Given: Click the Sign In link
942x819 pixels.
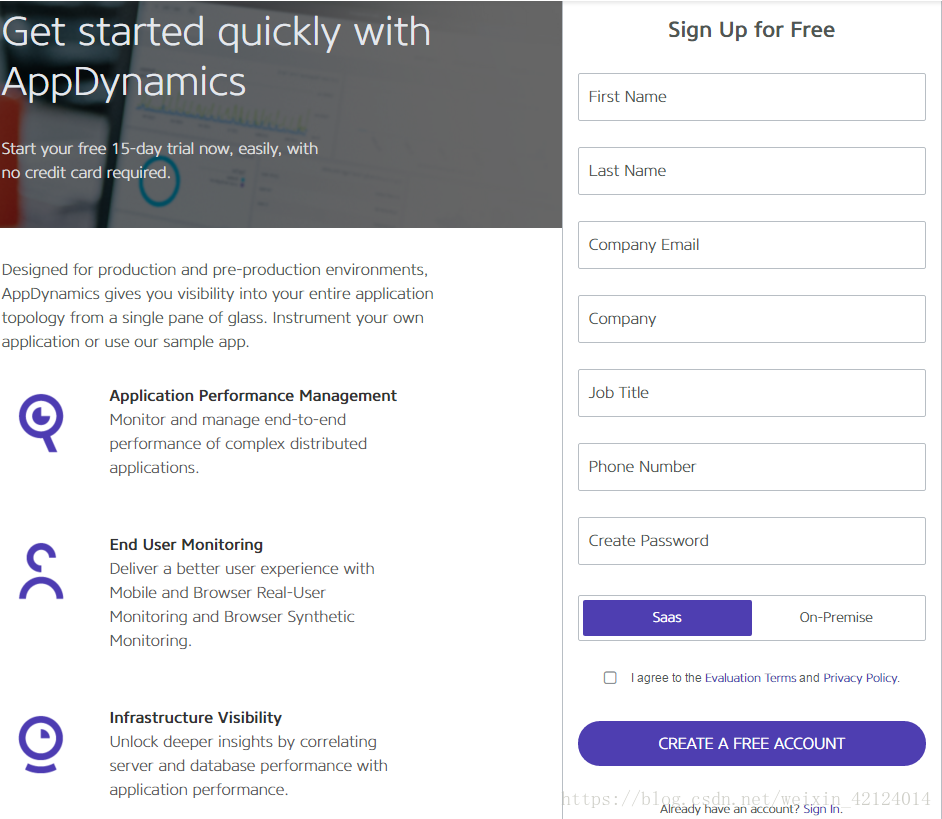Looking at the screenshot, I should tap(822, 809).
